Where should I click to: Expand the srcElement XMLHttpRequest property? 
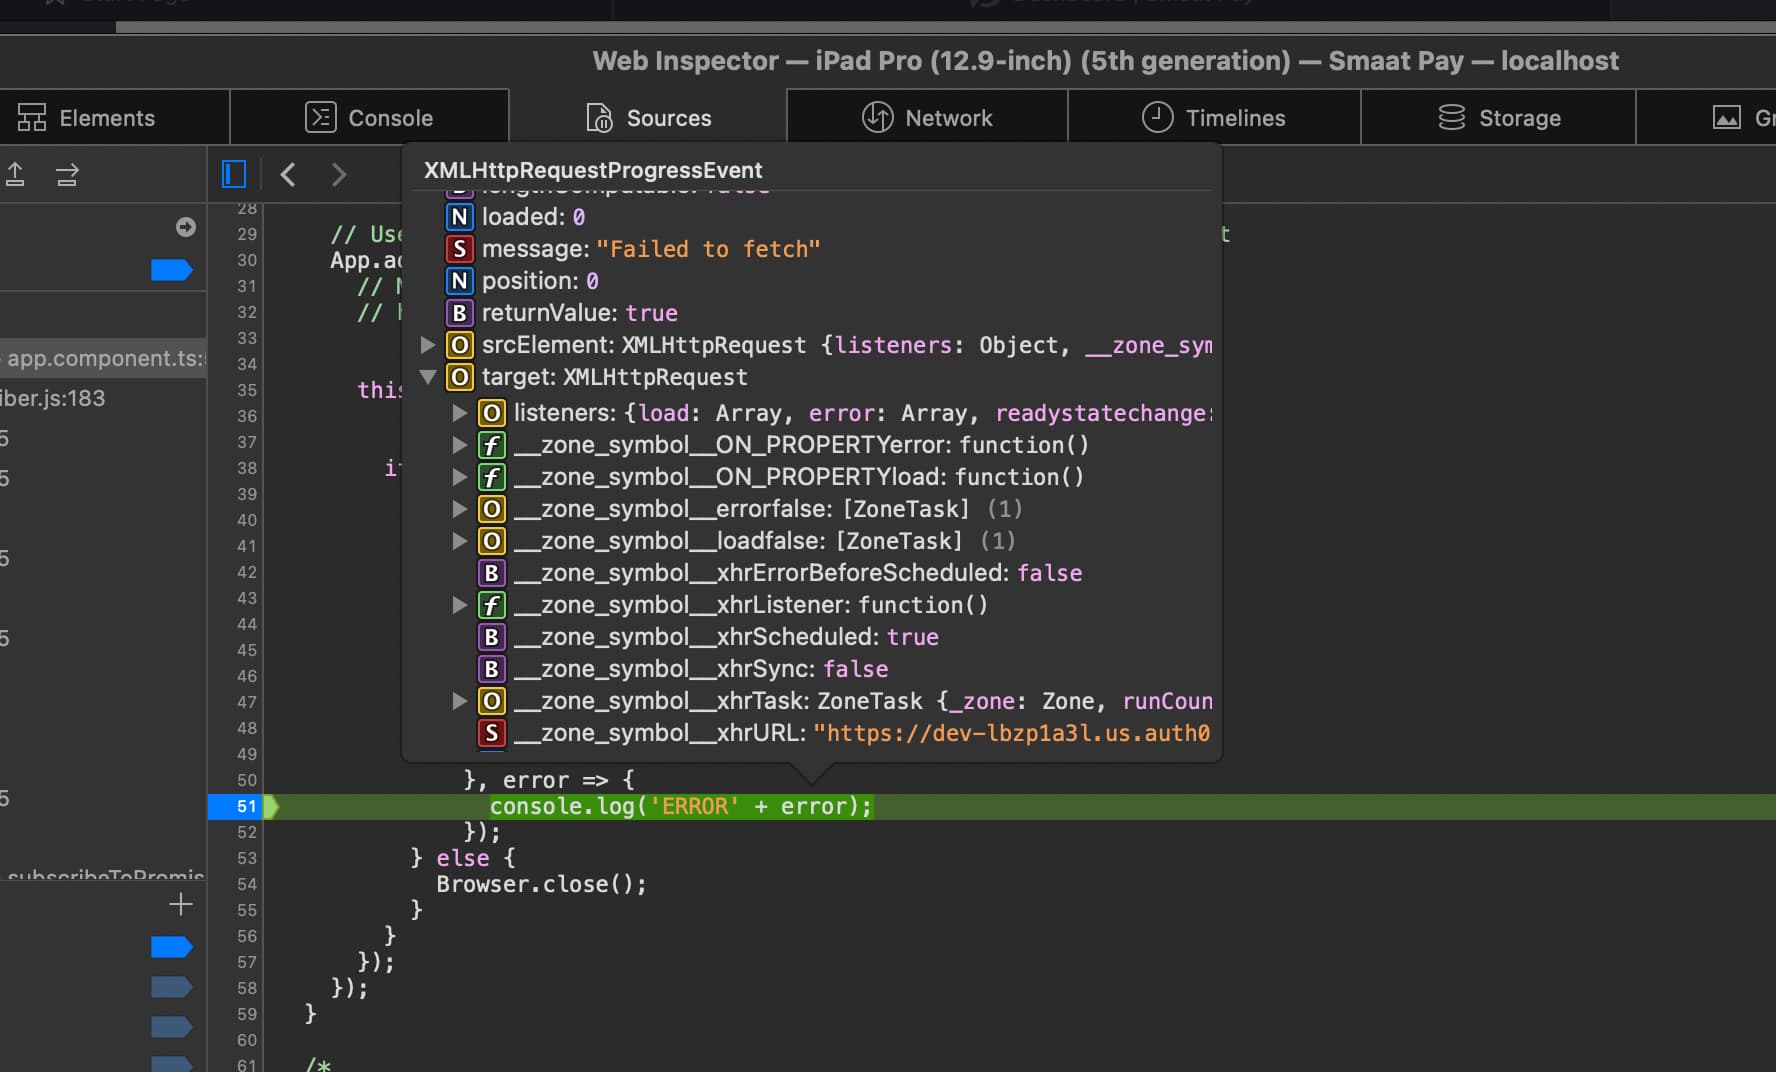[x=428, y=345]
